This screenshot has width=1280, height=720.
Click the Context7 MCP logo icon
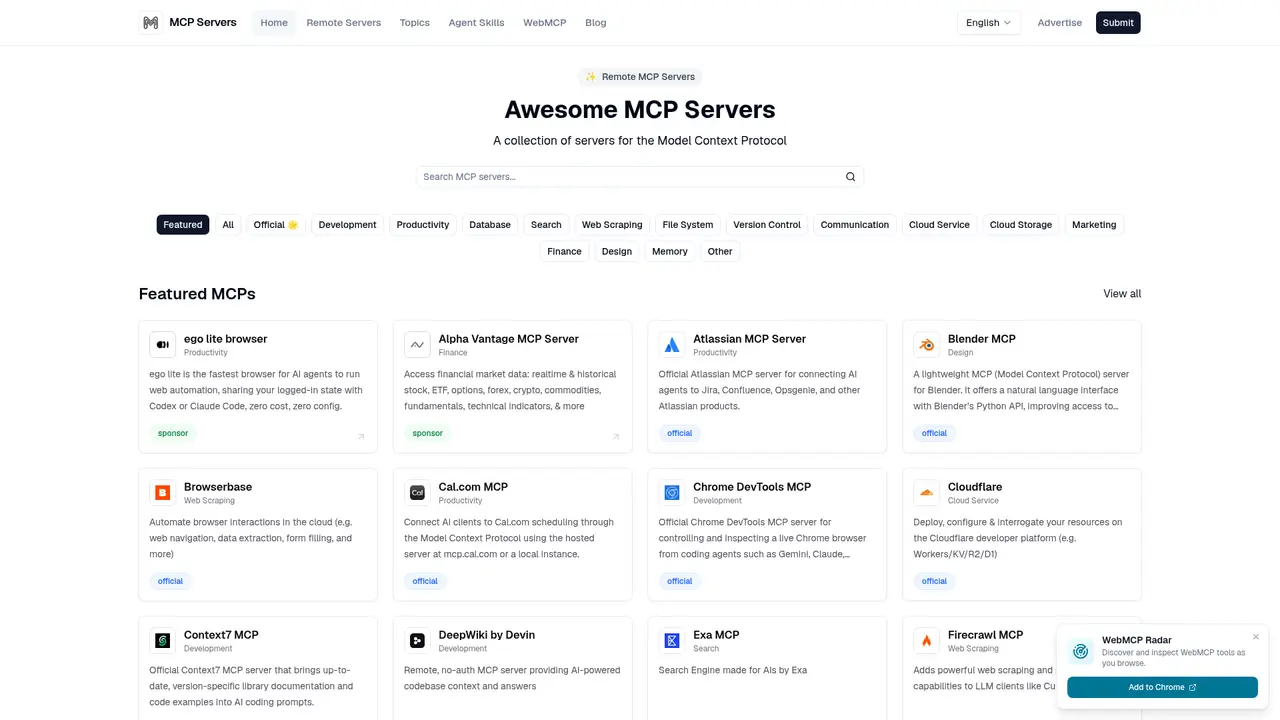coord(162,641)
